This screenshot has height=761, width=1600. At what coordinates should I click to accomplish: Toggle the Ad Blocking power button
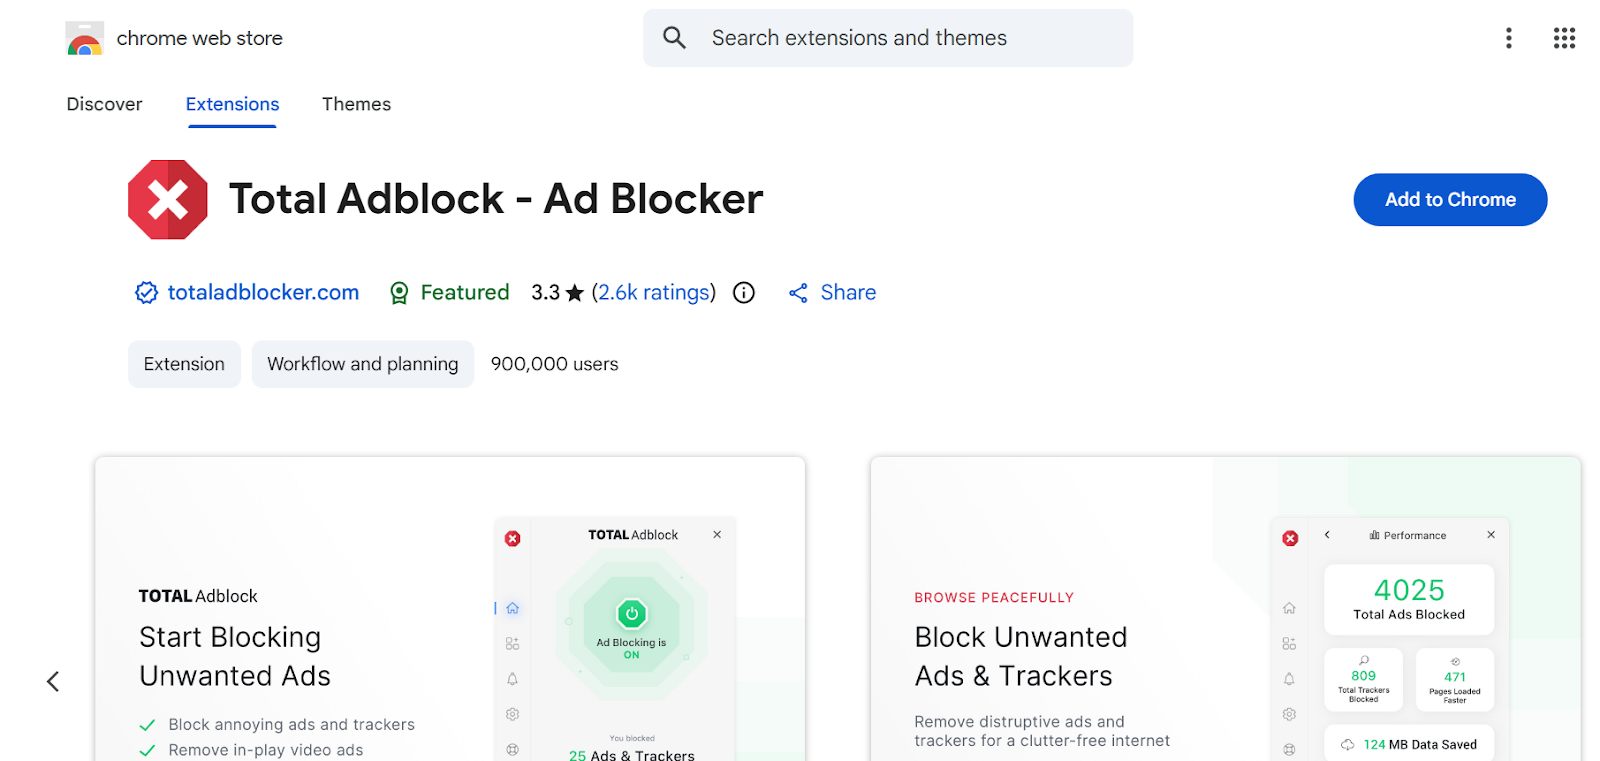(632, 614)
